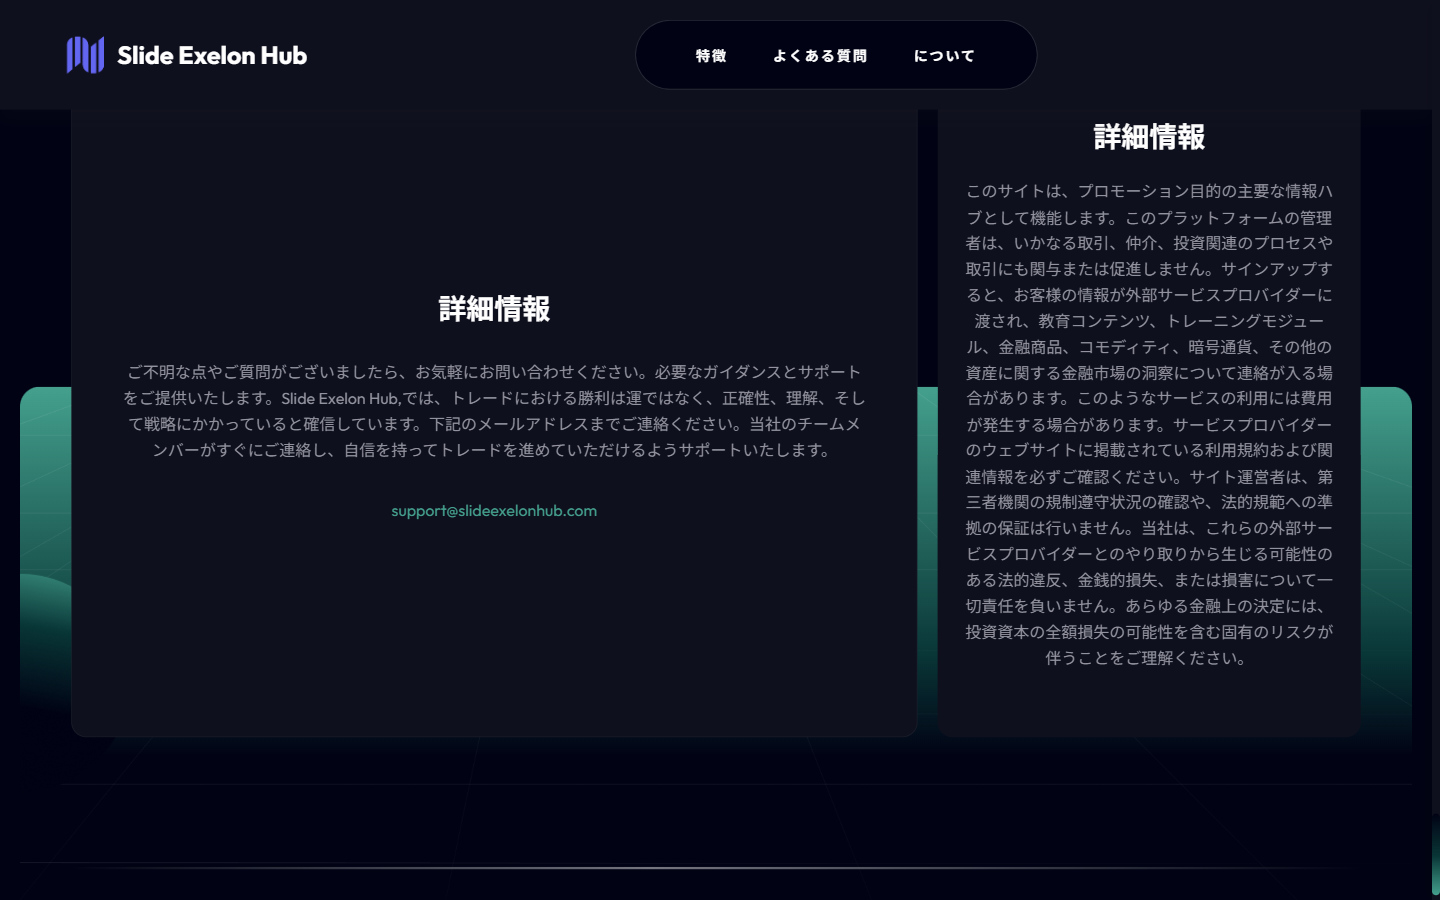Go to the よくある質問 section
This screenshot has width=1440, height=900.
click(x=820, y=56)
